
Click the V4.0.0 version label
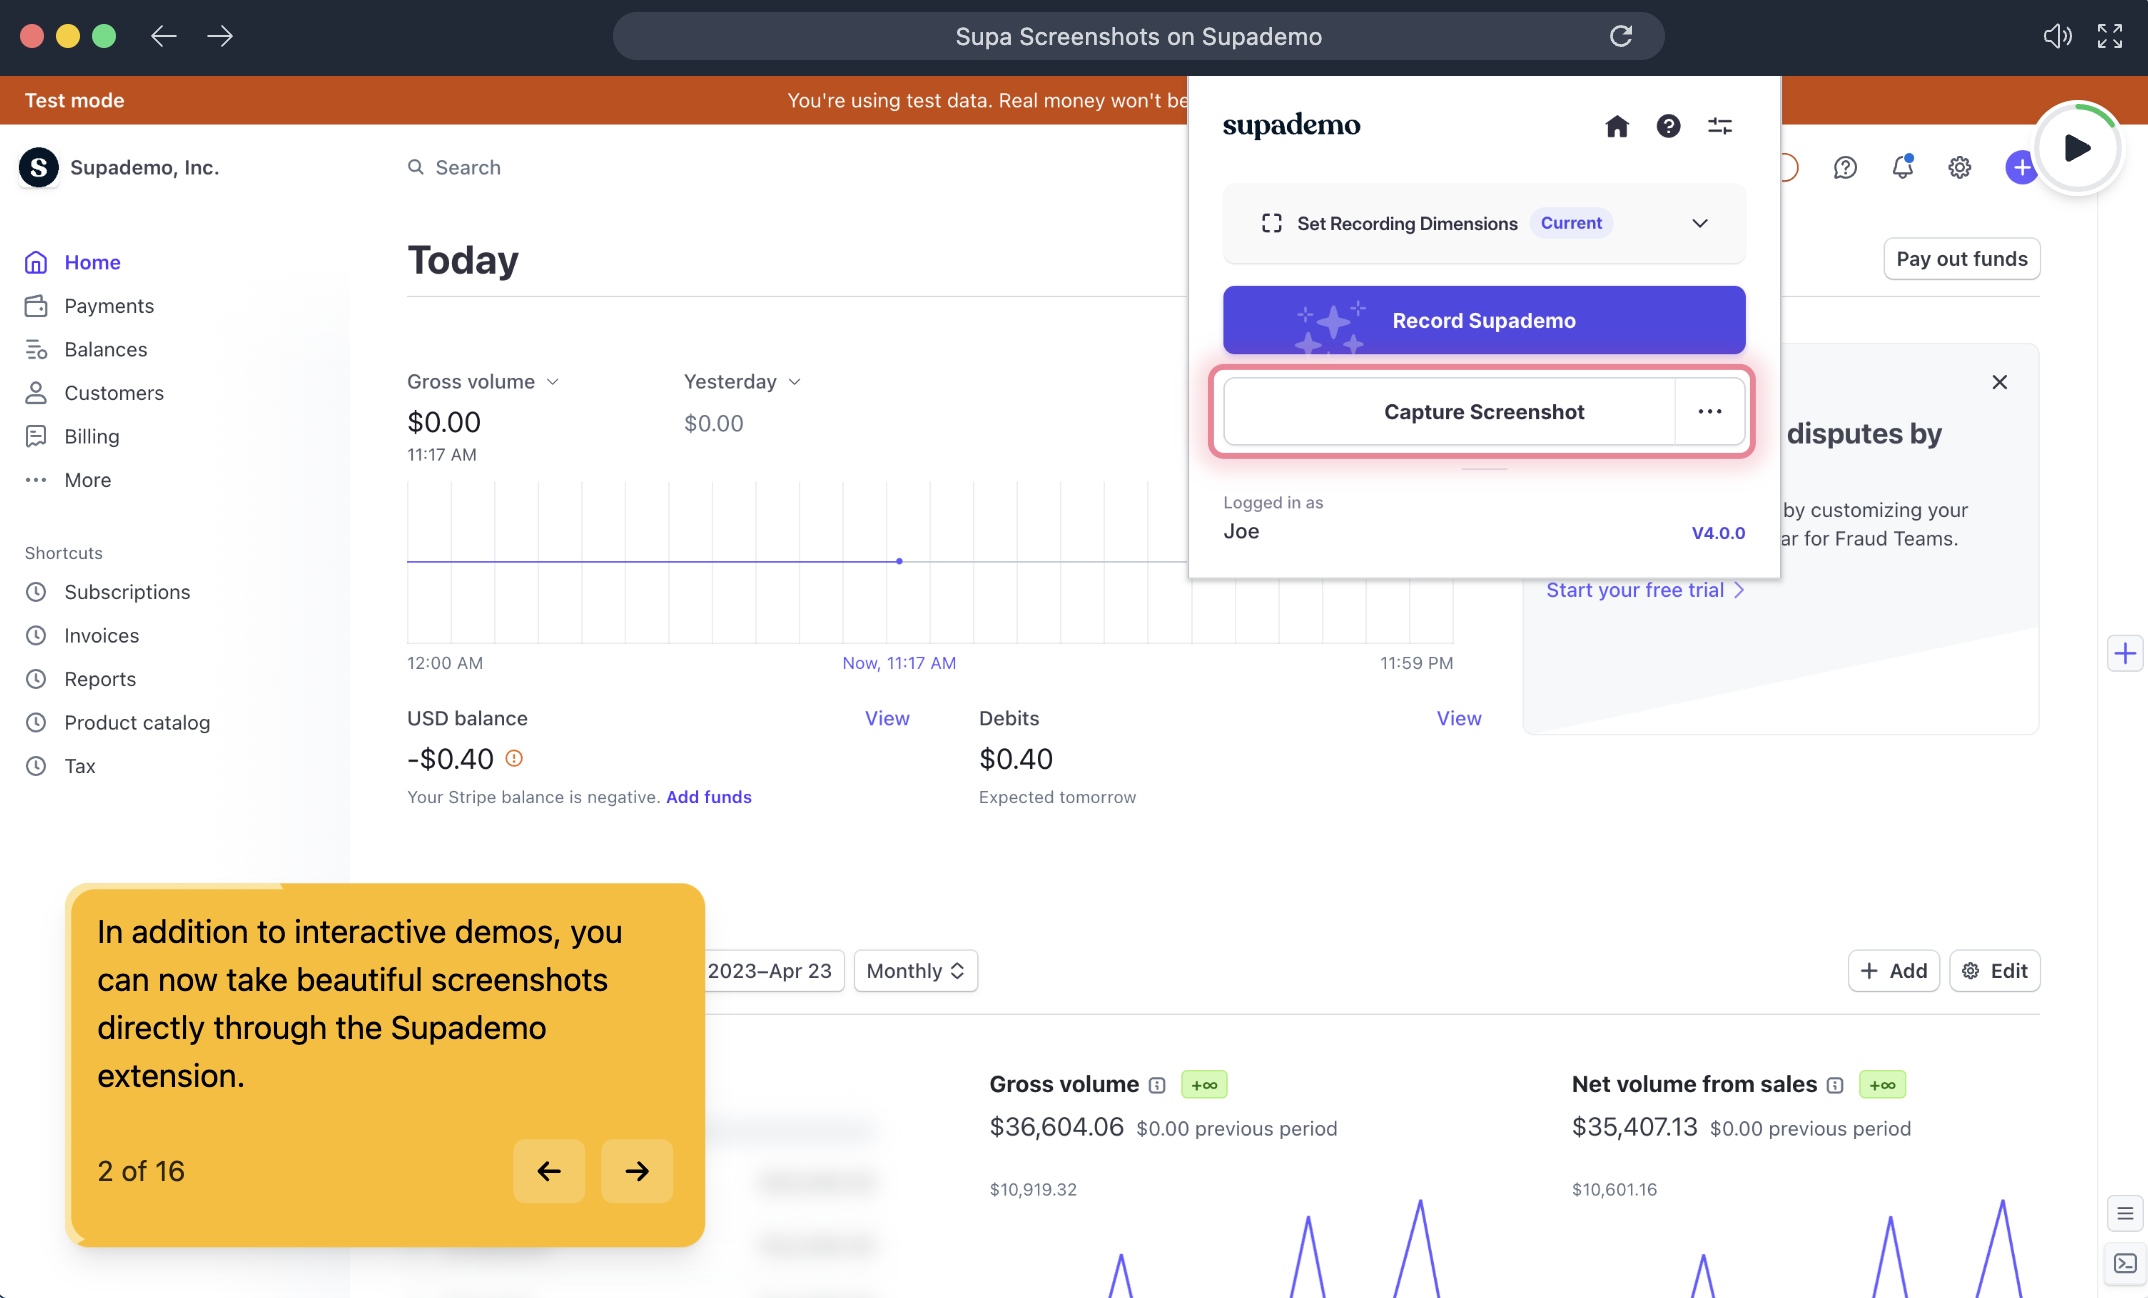click(1718, 533)
